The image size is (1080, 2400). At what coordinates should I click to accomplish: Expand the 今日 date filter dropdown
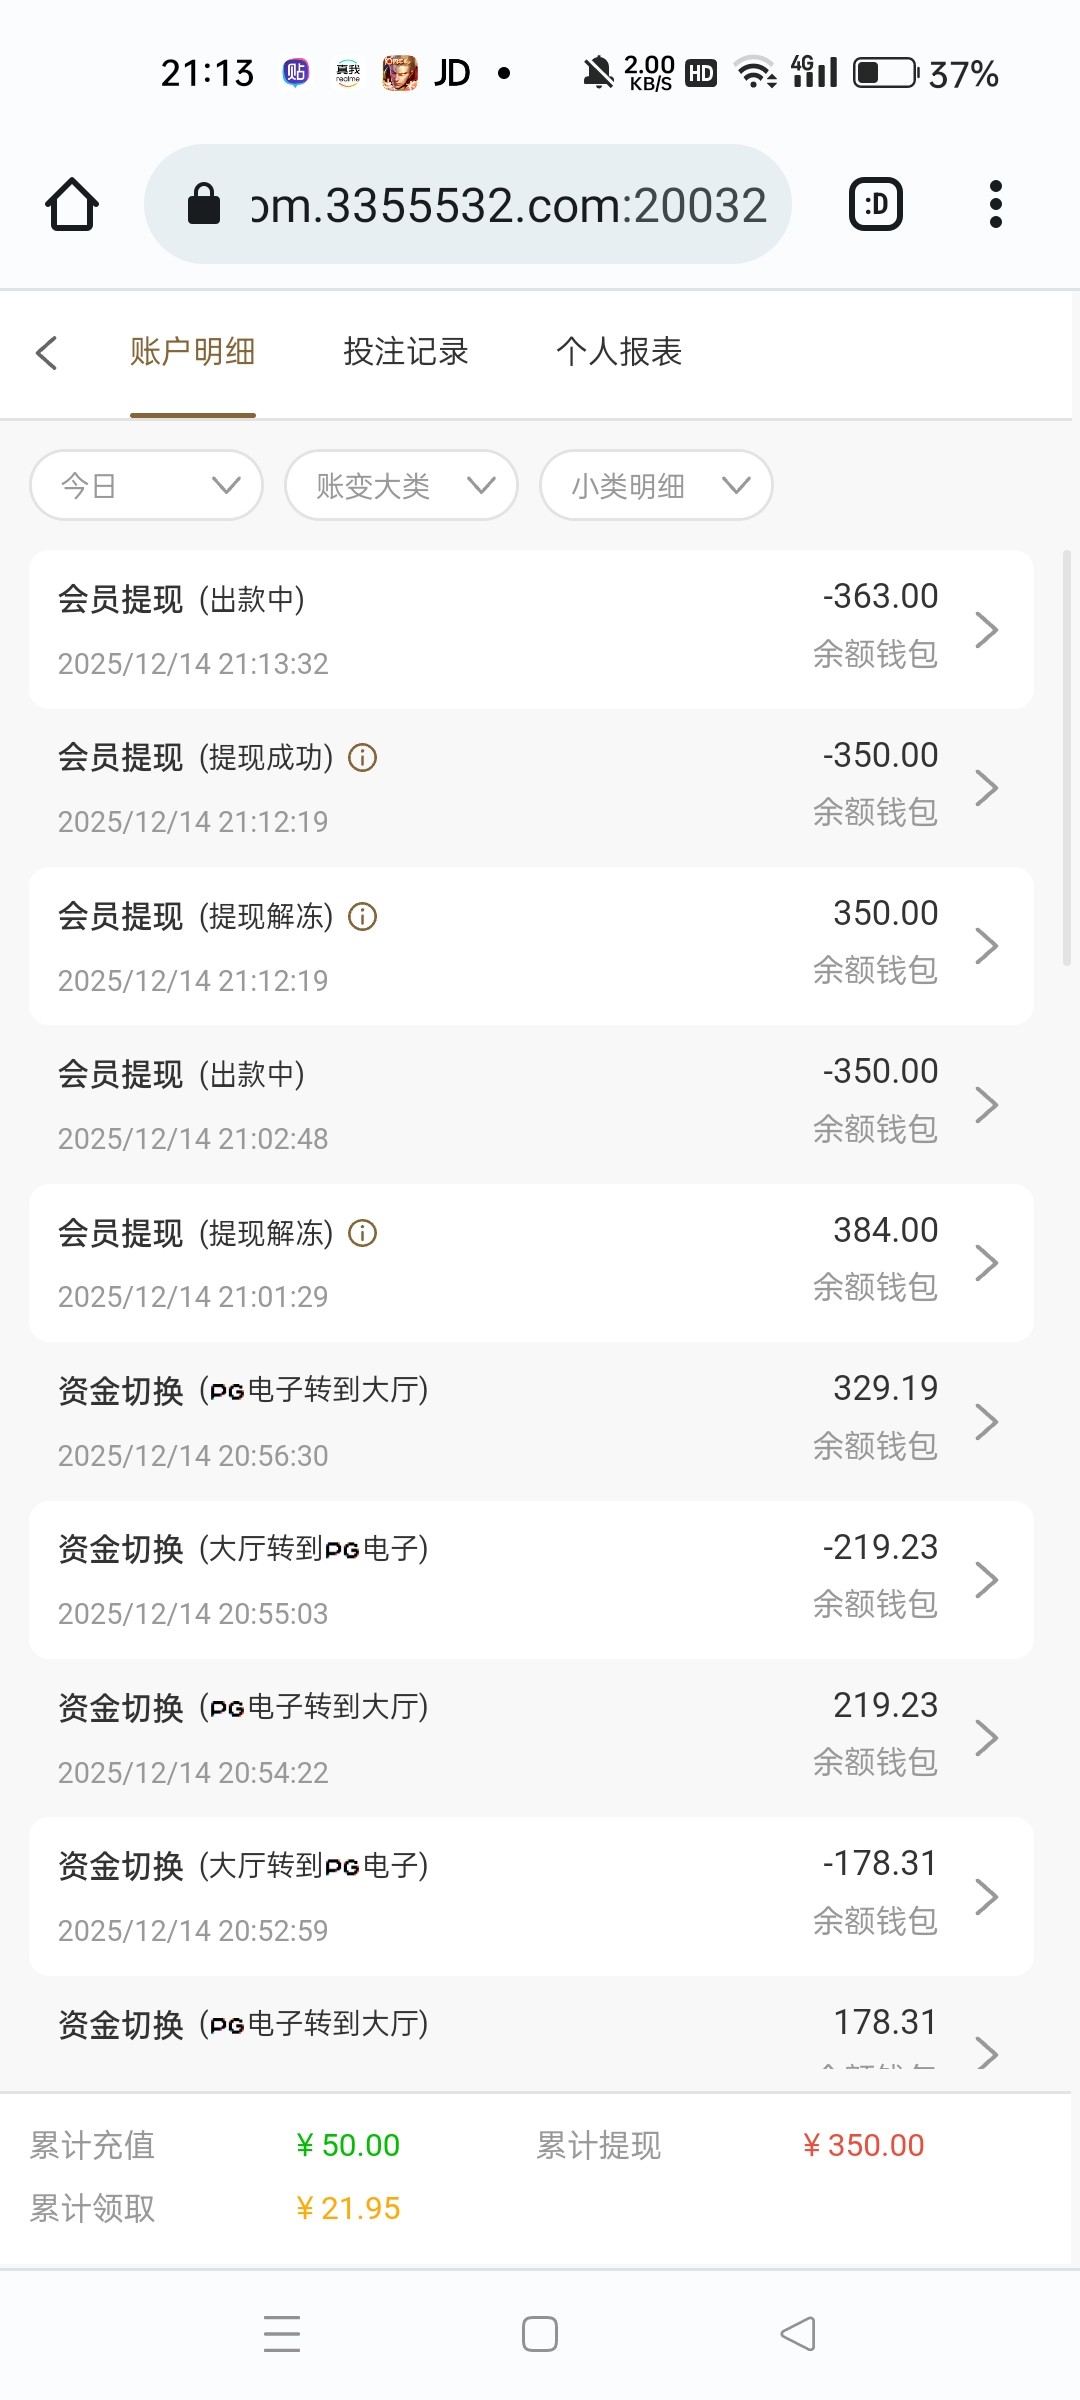(147, 486)
